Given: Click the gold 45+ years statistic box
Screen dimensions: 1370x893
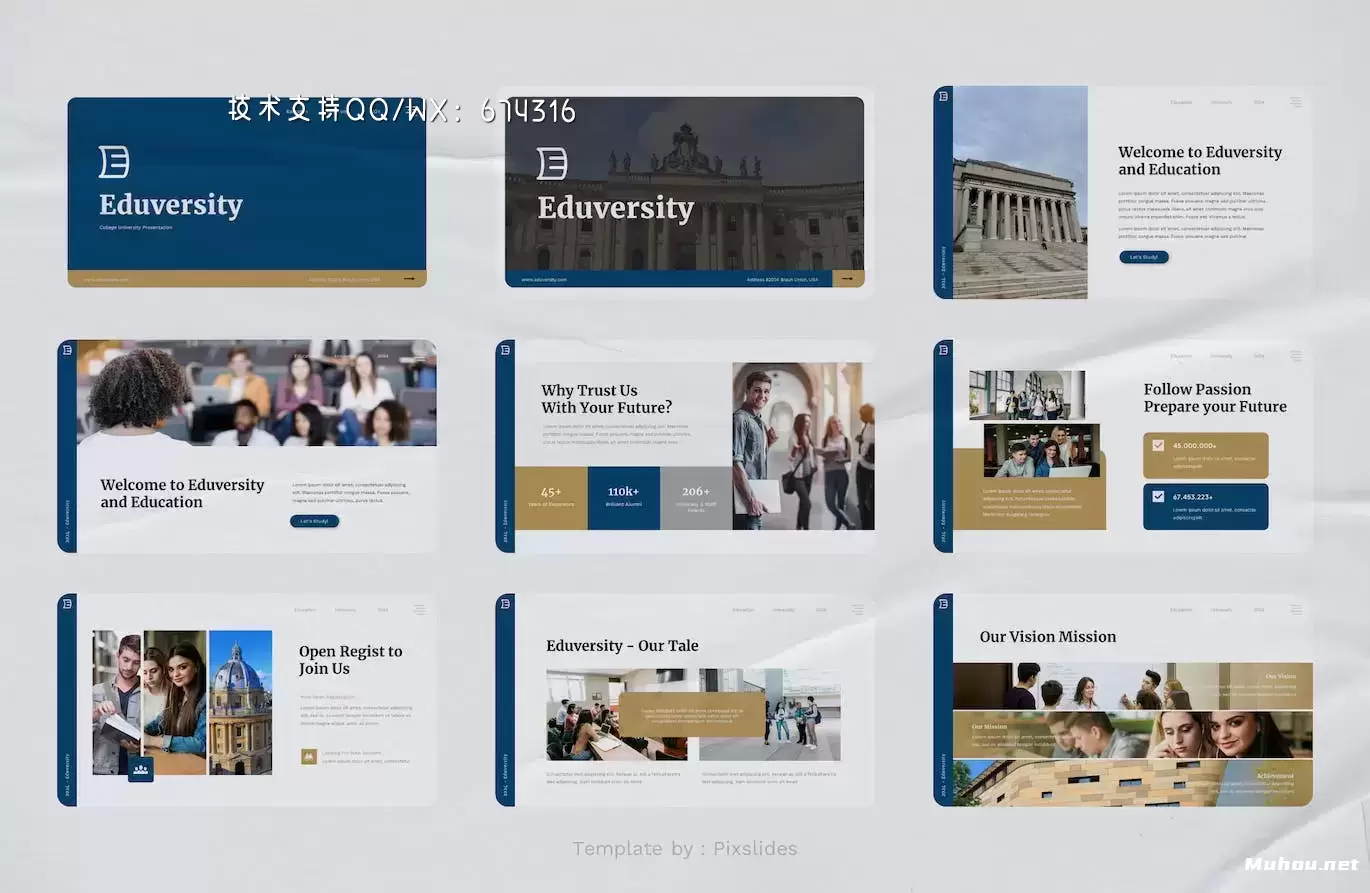Looking at the screenshot, I should (x=551, y=498).
